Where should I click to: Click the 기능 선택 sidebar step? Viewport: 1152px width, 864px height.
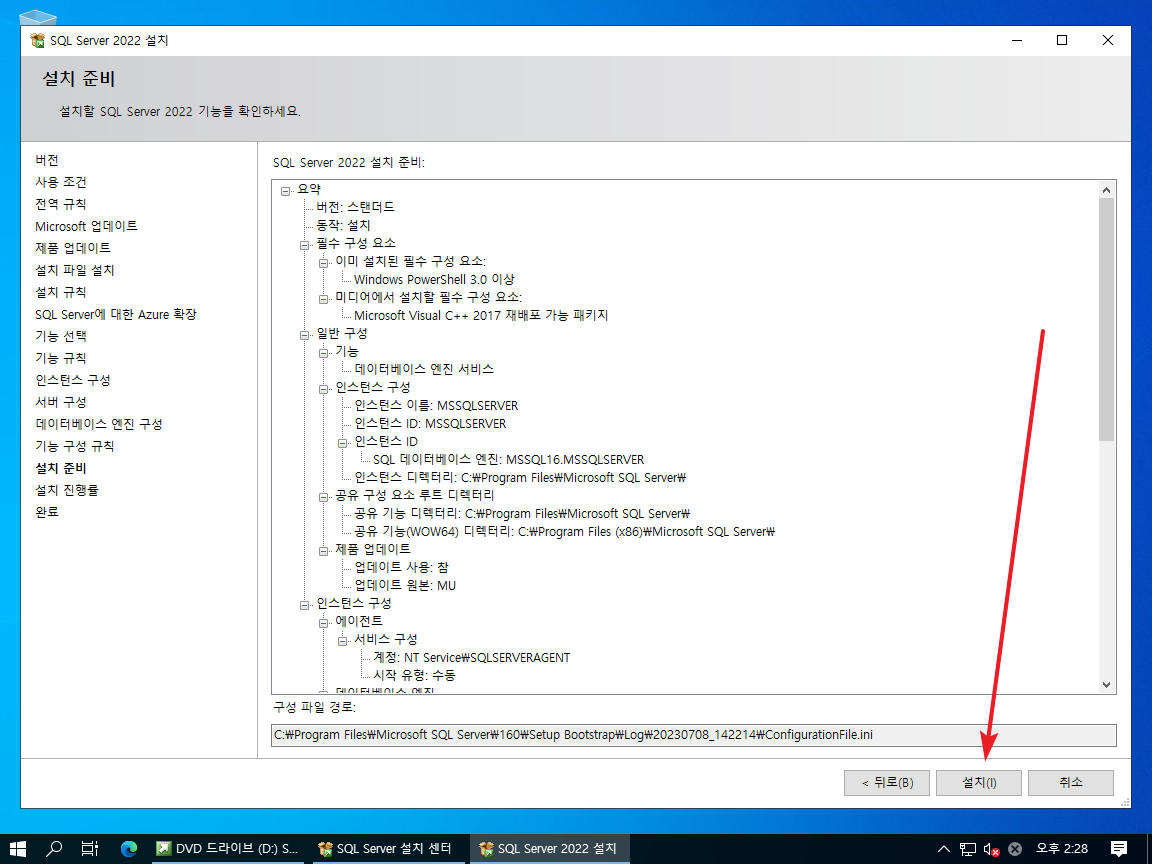pyautogui.click(x=61, y=336)
